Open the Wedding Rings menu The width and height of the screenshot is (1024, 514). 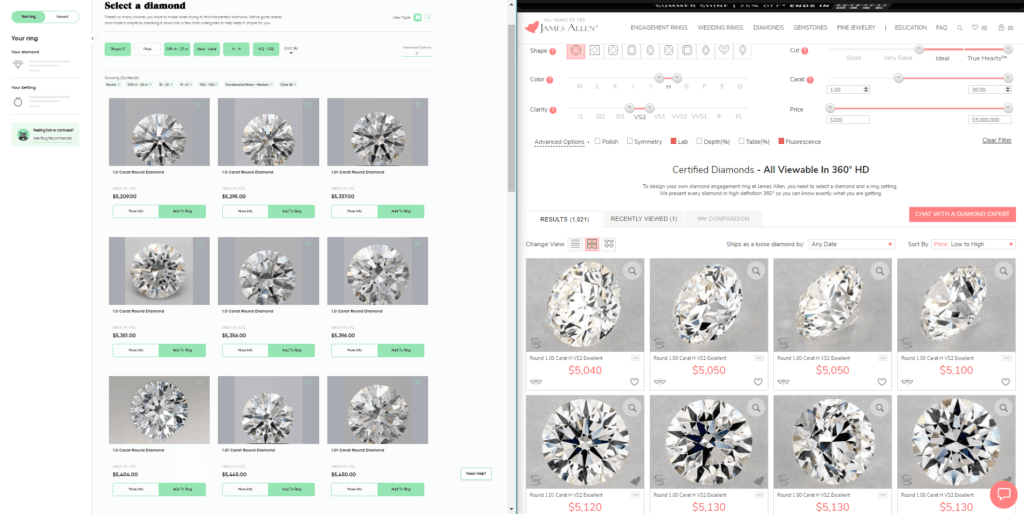(720, 28)
